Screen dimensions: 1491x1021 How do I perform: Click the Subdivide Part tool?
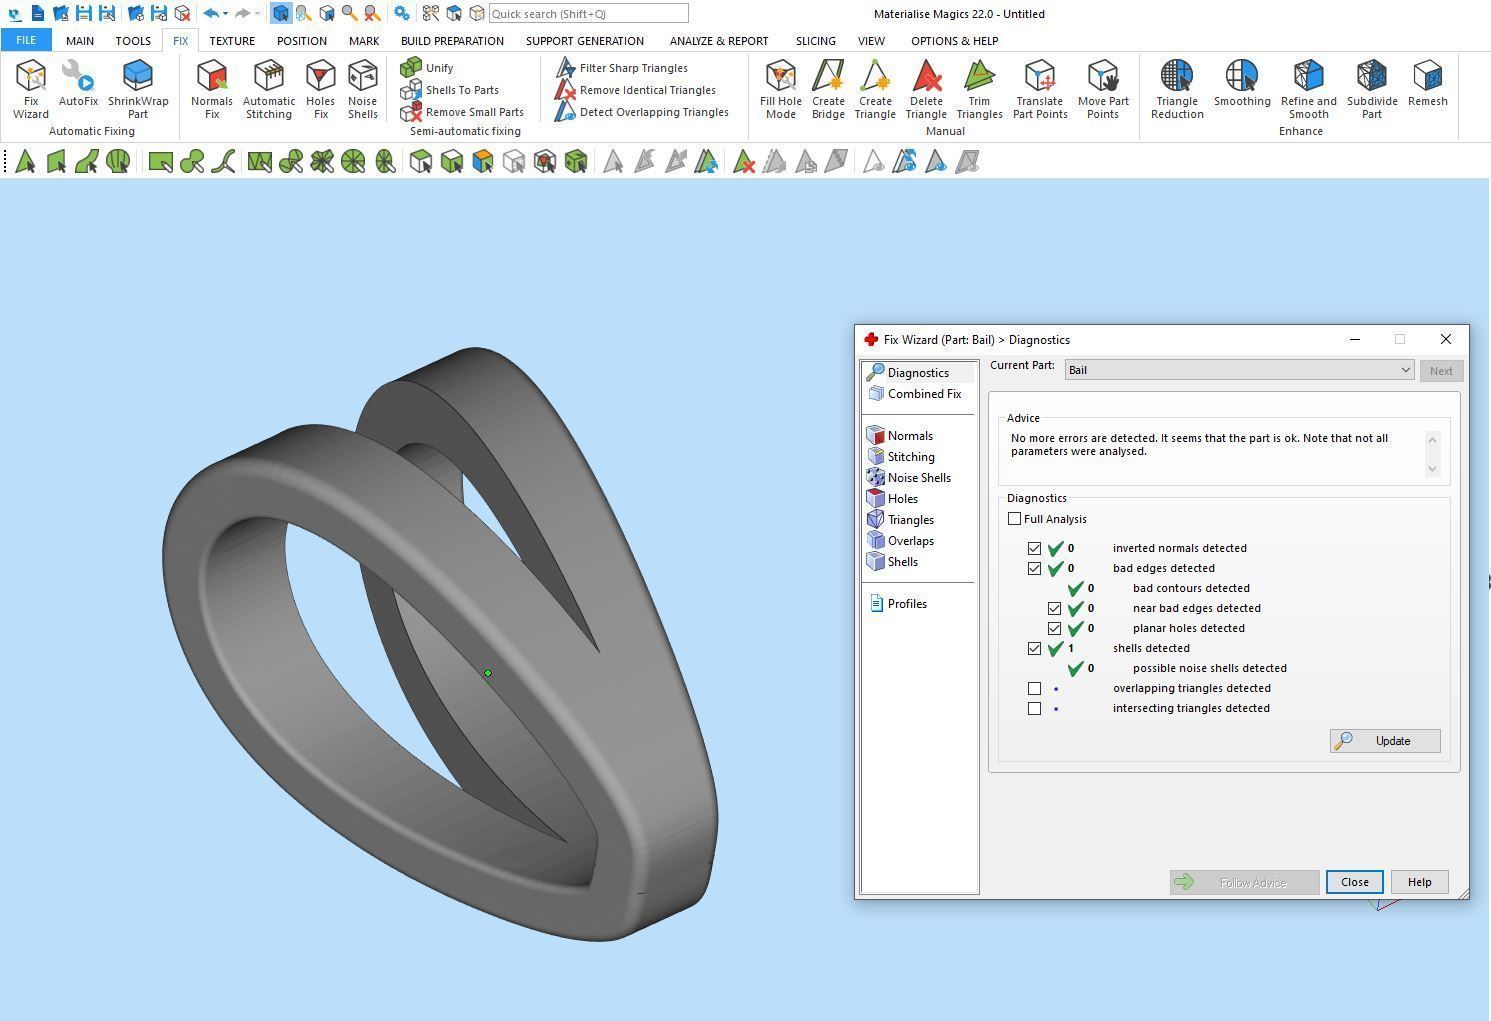(x=1372, y=89)
